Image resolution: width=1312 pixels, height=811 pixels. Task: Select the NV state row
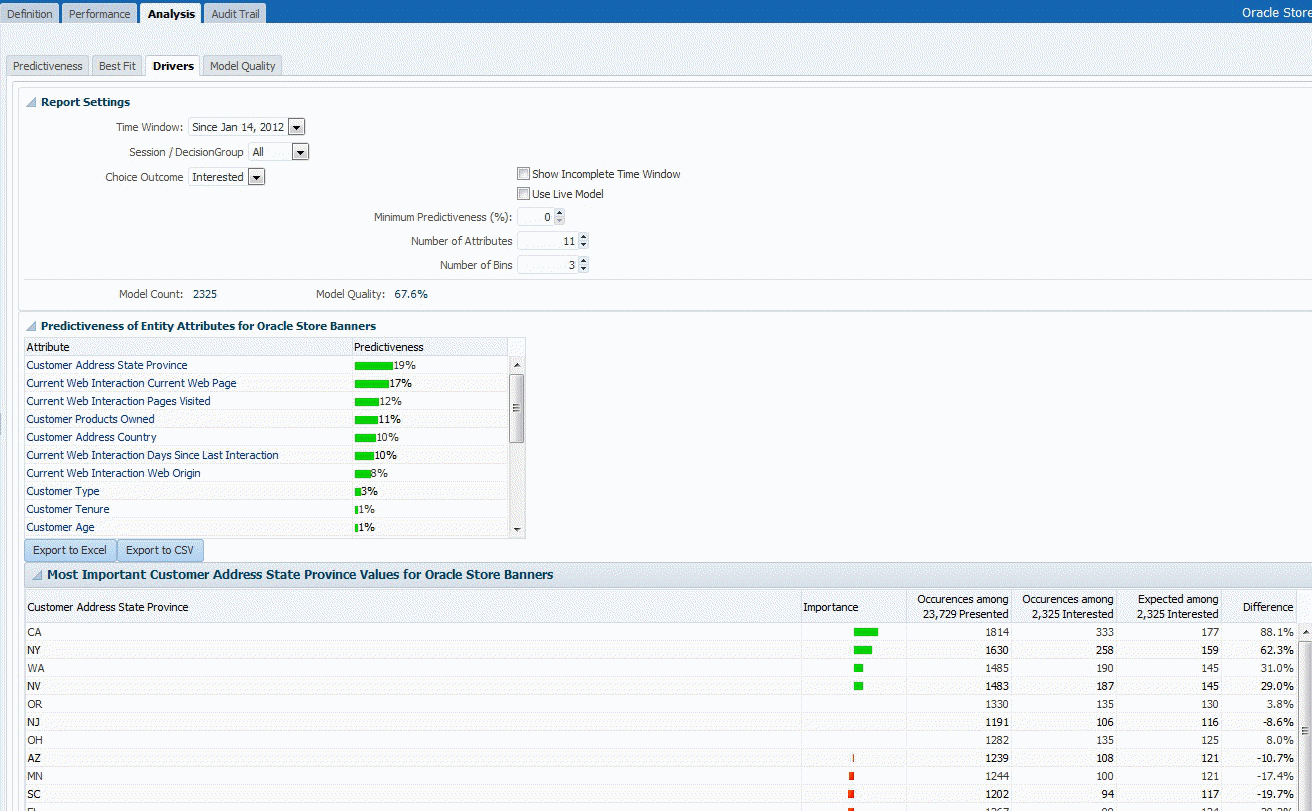[x=661, y=686]
